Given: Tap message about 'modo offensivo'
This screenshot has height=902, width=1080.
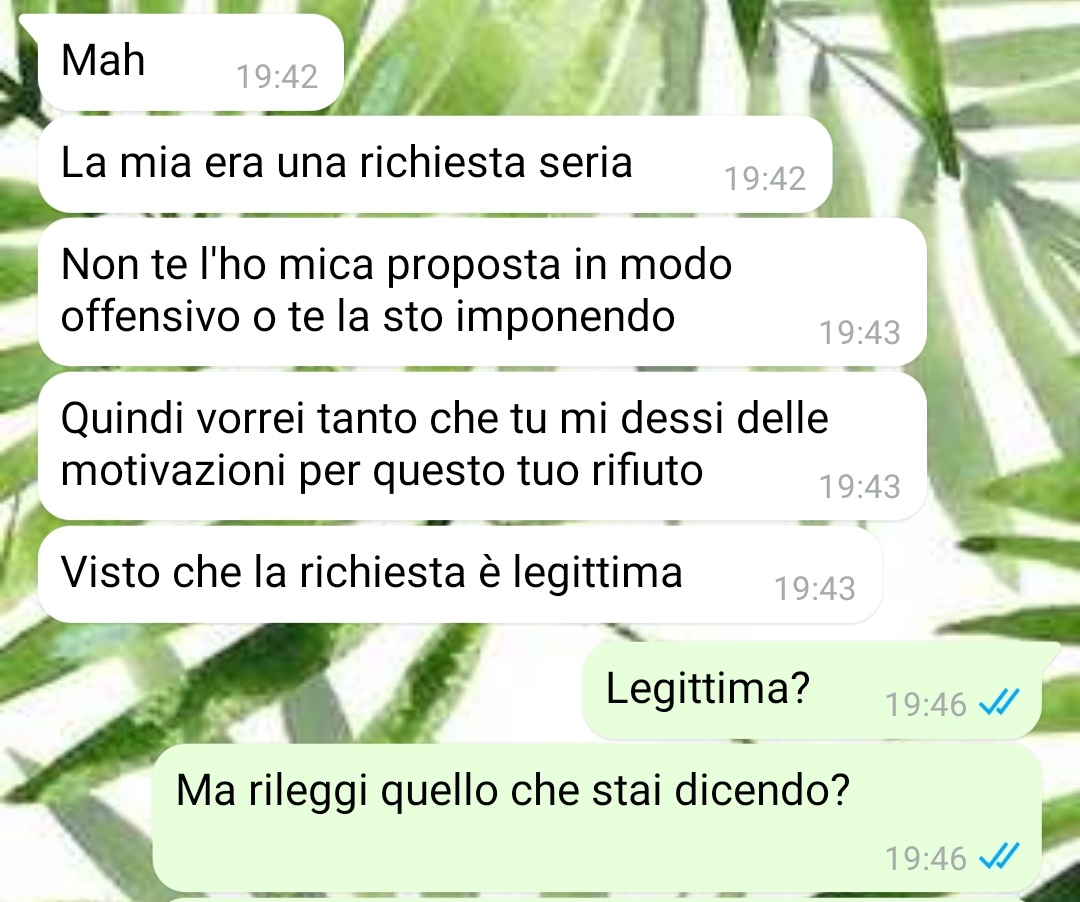Looking at the screenshot, I should (x=482, y=292).
